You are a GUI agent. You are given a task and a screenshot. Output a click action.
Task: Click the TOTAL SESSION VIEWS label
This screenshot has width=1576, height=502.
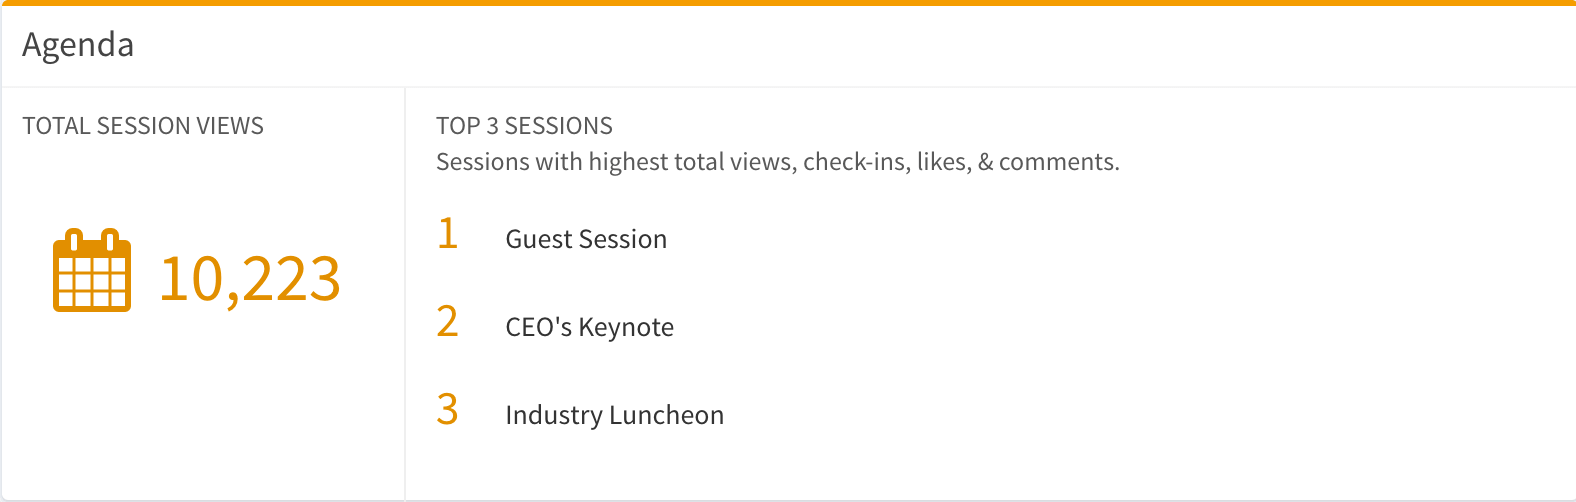[x=143, y=126]
